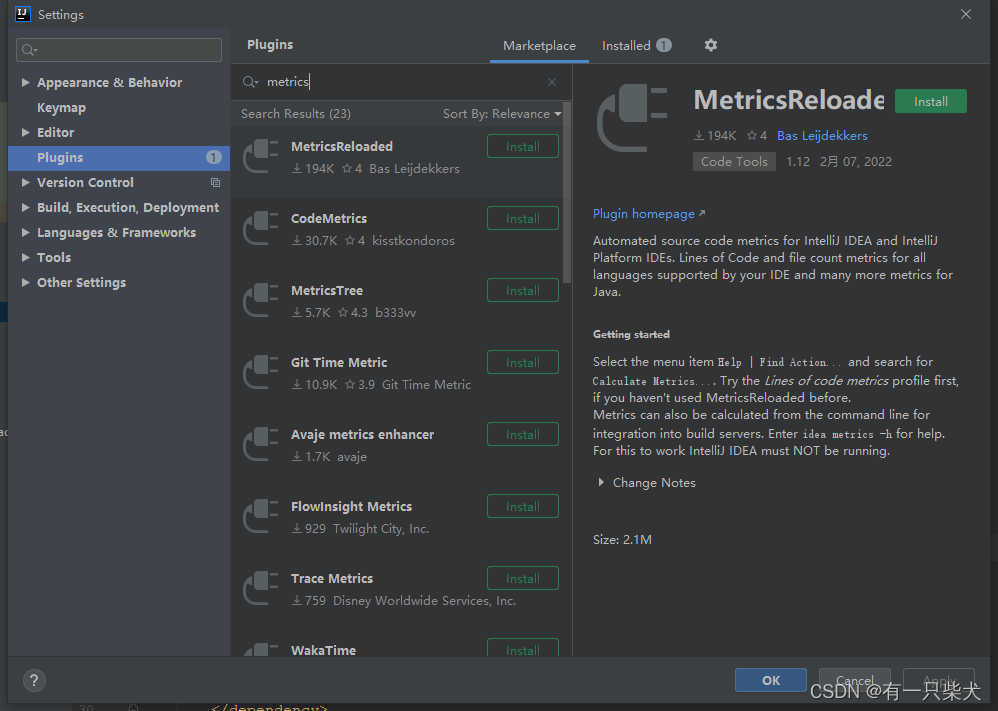Install the MetricsReloaded plugin from details pane
This screenshot has height=711, width=998.
(930, 101)
